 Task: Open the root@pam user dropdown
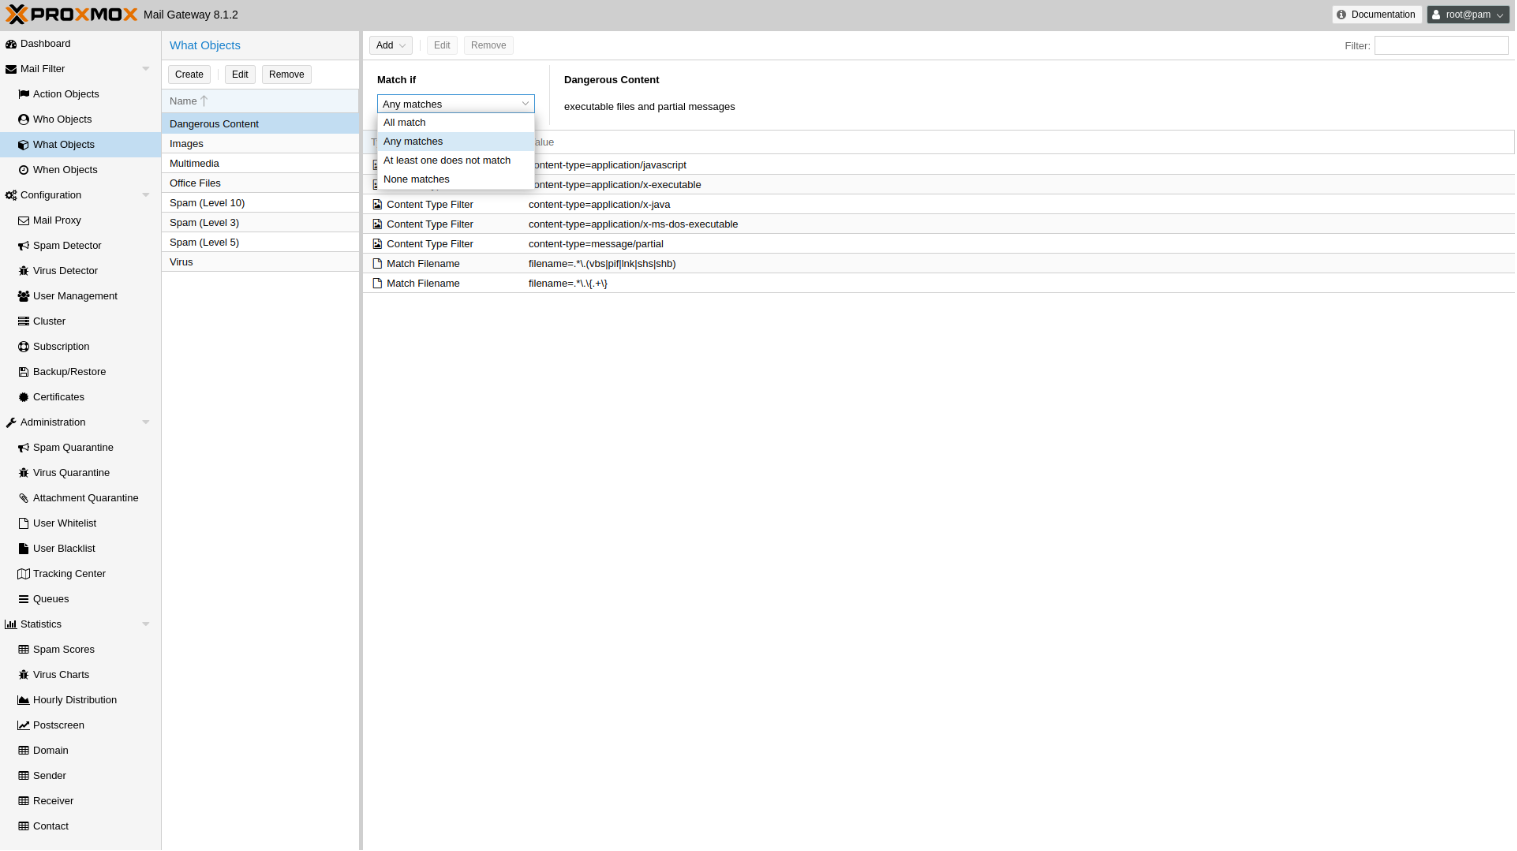click(1467, 15)
